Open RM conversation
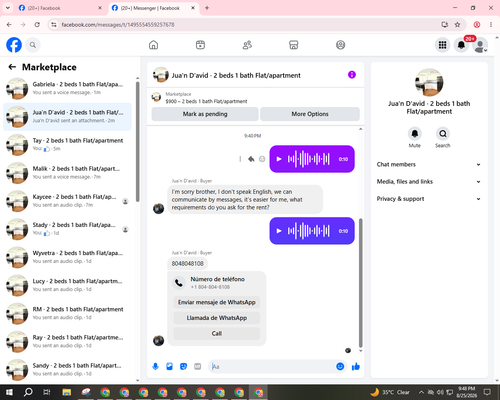 tap(67, 313)
